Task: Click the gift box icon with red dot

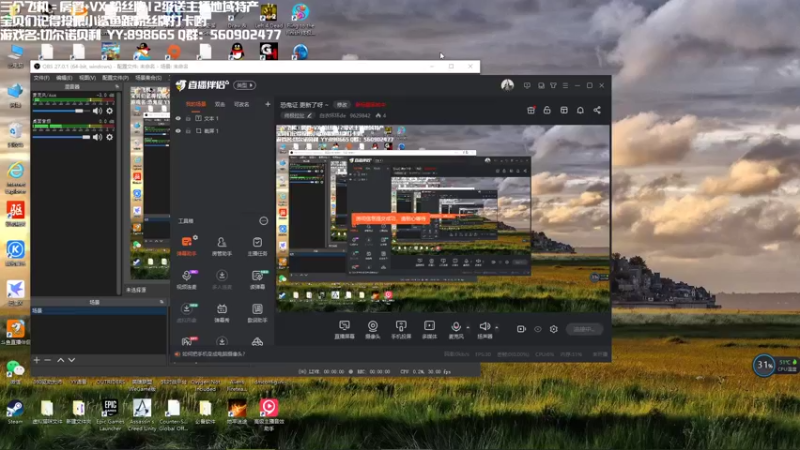Action: [531, 110]
